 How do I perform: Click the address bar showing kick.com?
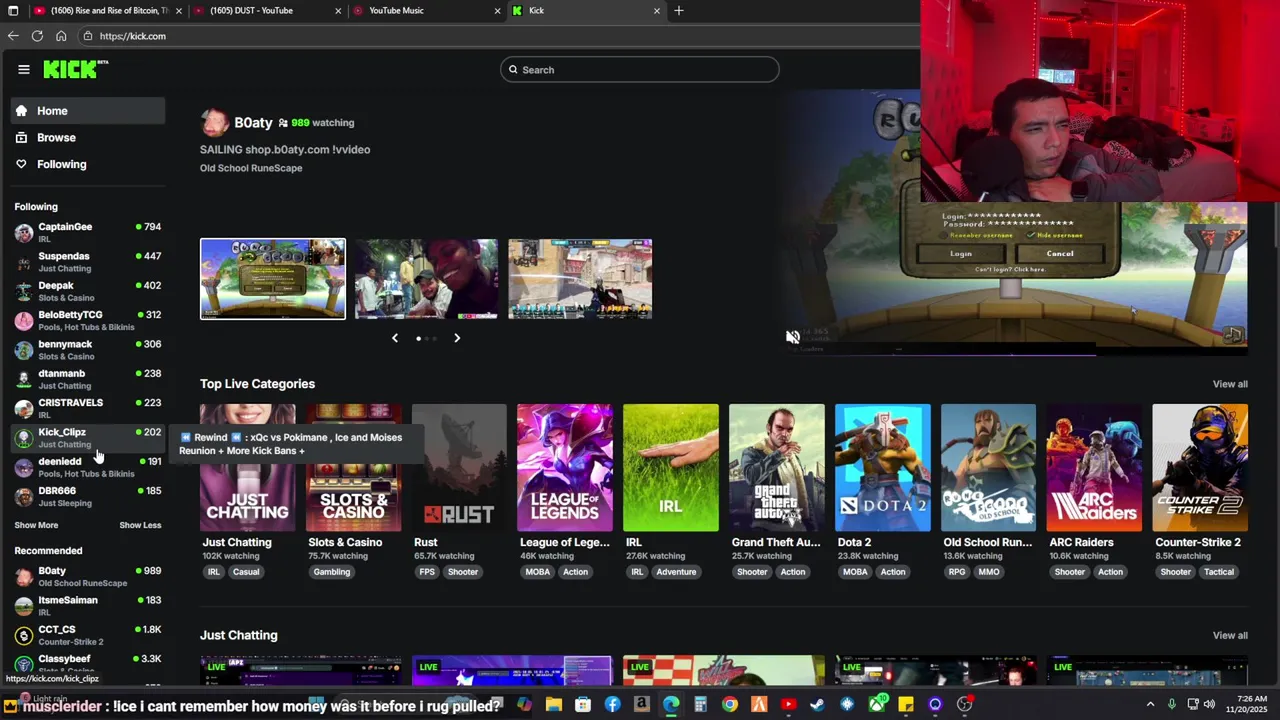point(500,36)
